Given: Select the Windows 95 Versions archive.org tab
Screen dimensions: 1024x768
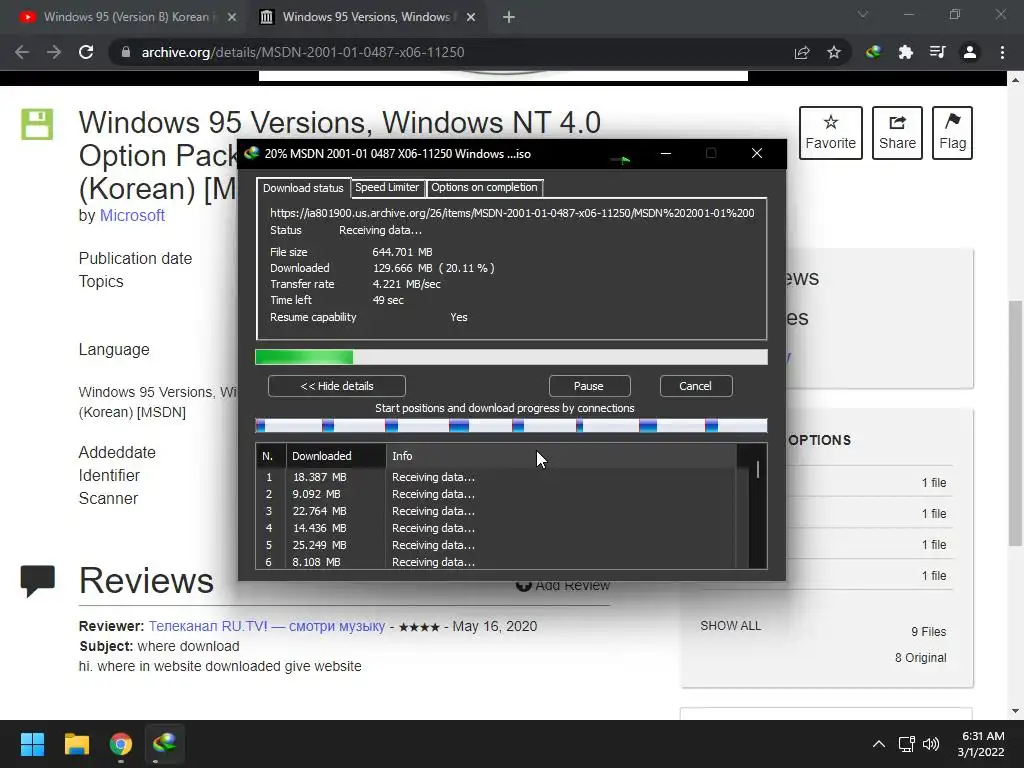Looking at the screenshot, I should pyautogui.click(x=367, y=17).
